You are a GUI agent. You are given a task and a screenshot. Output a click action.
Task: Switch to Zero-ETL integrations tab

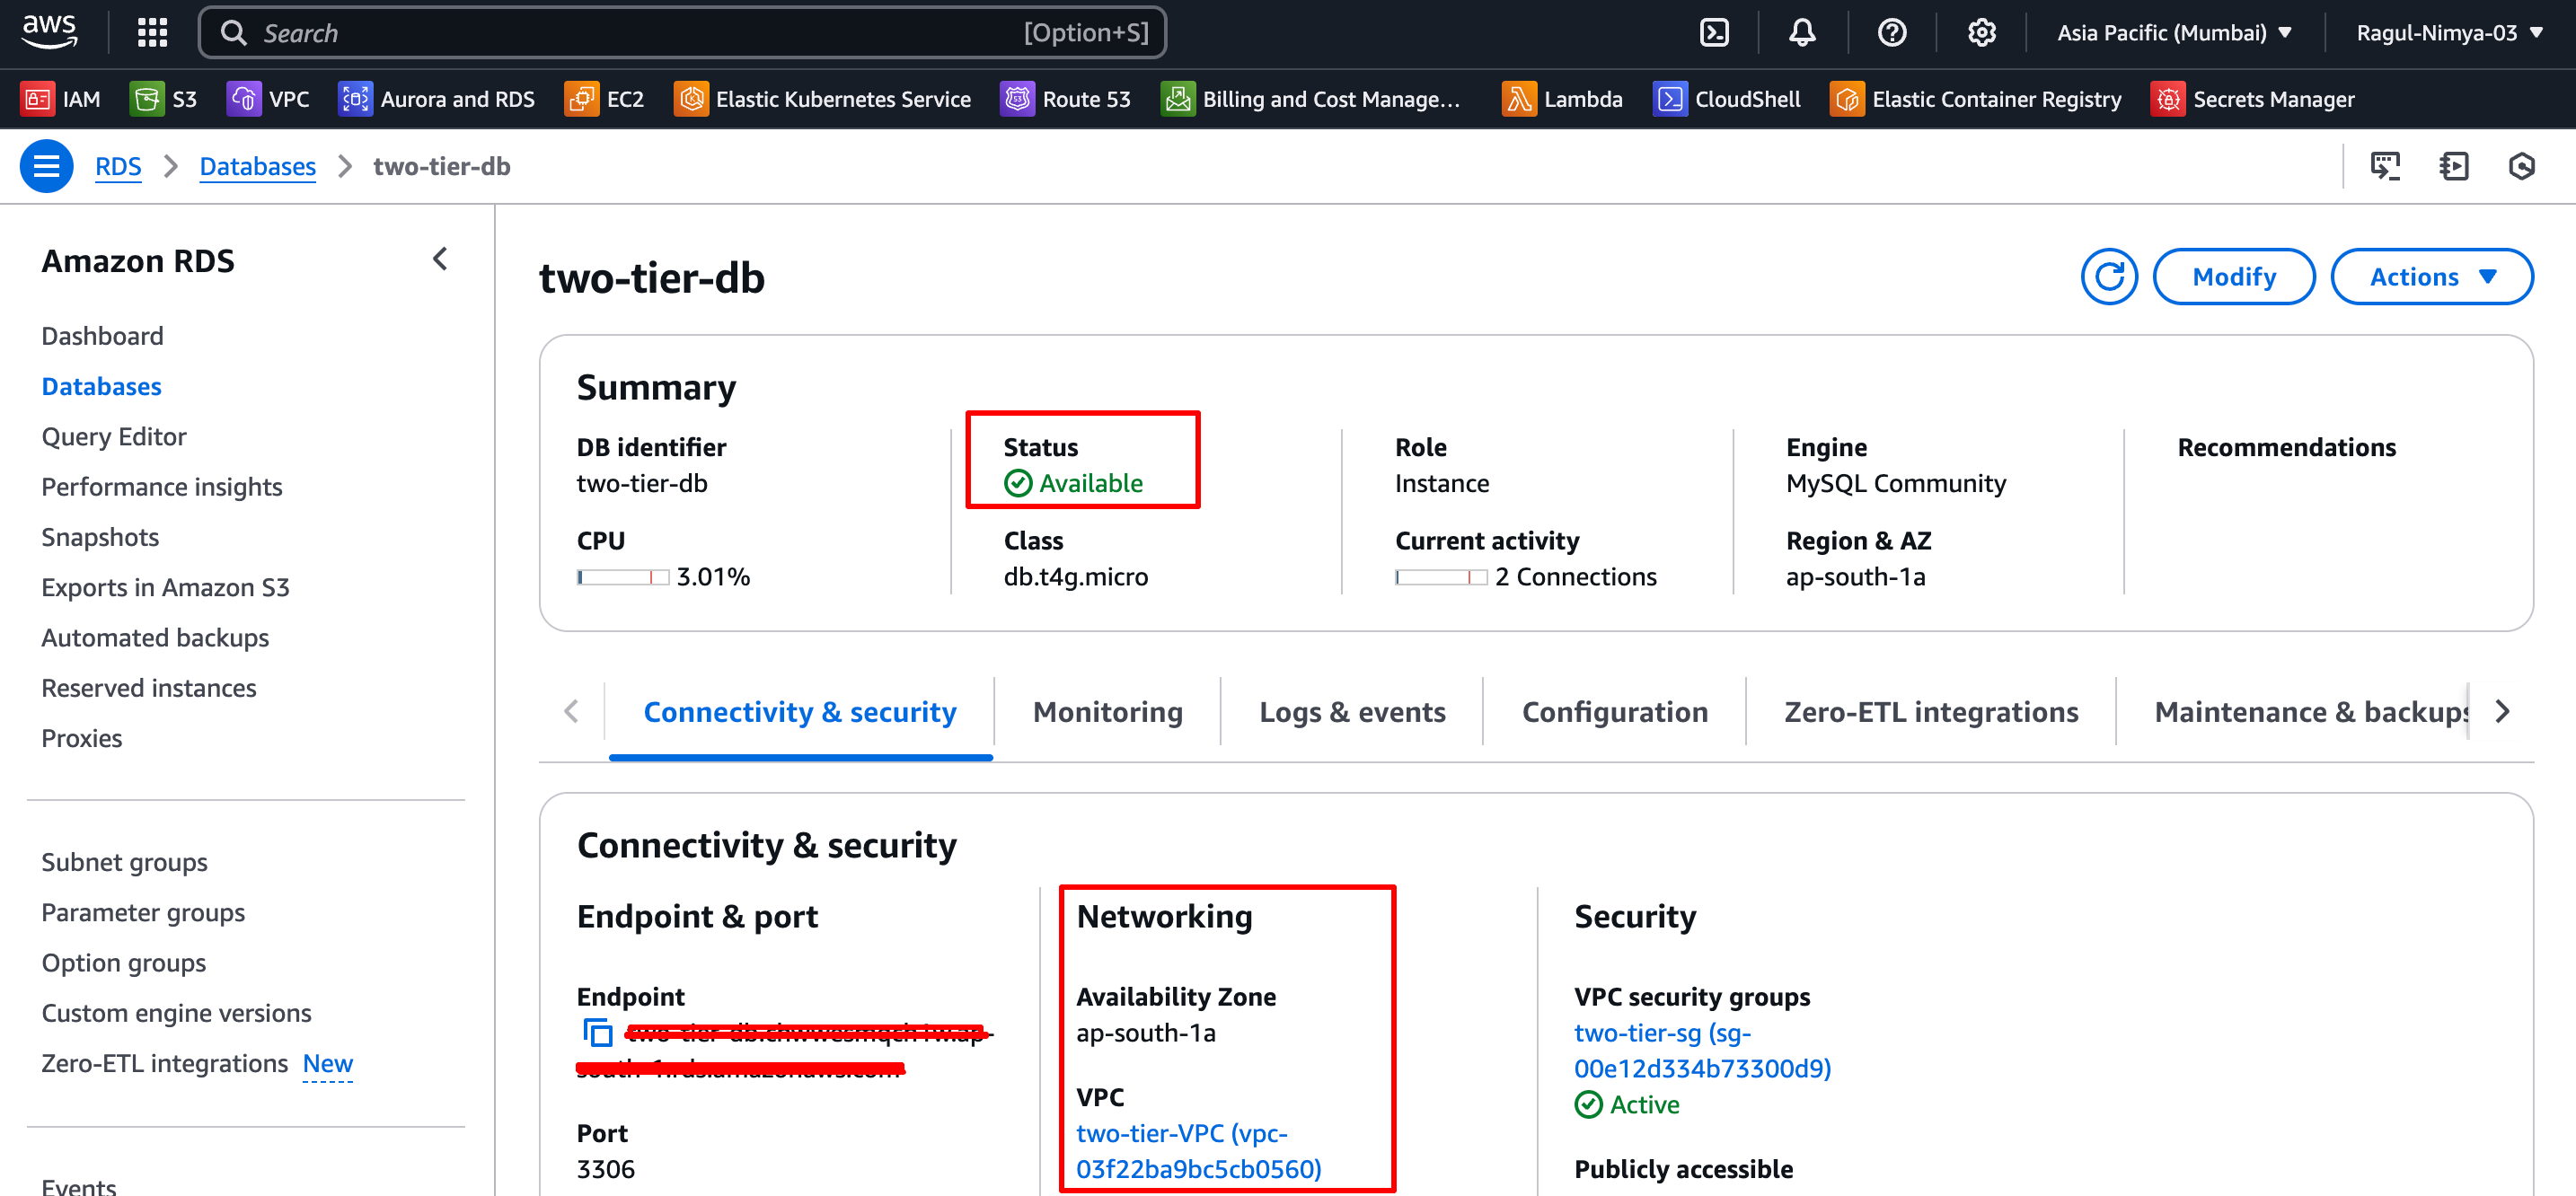click(1931, 712)
